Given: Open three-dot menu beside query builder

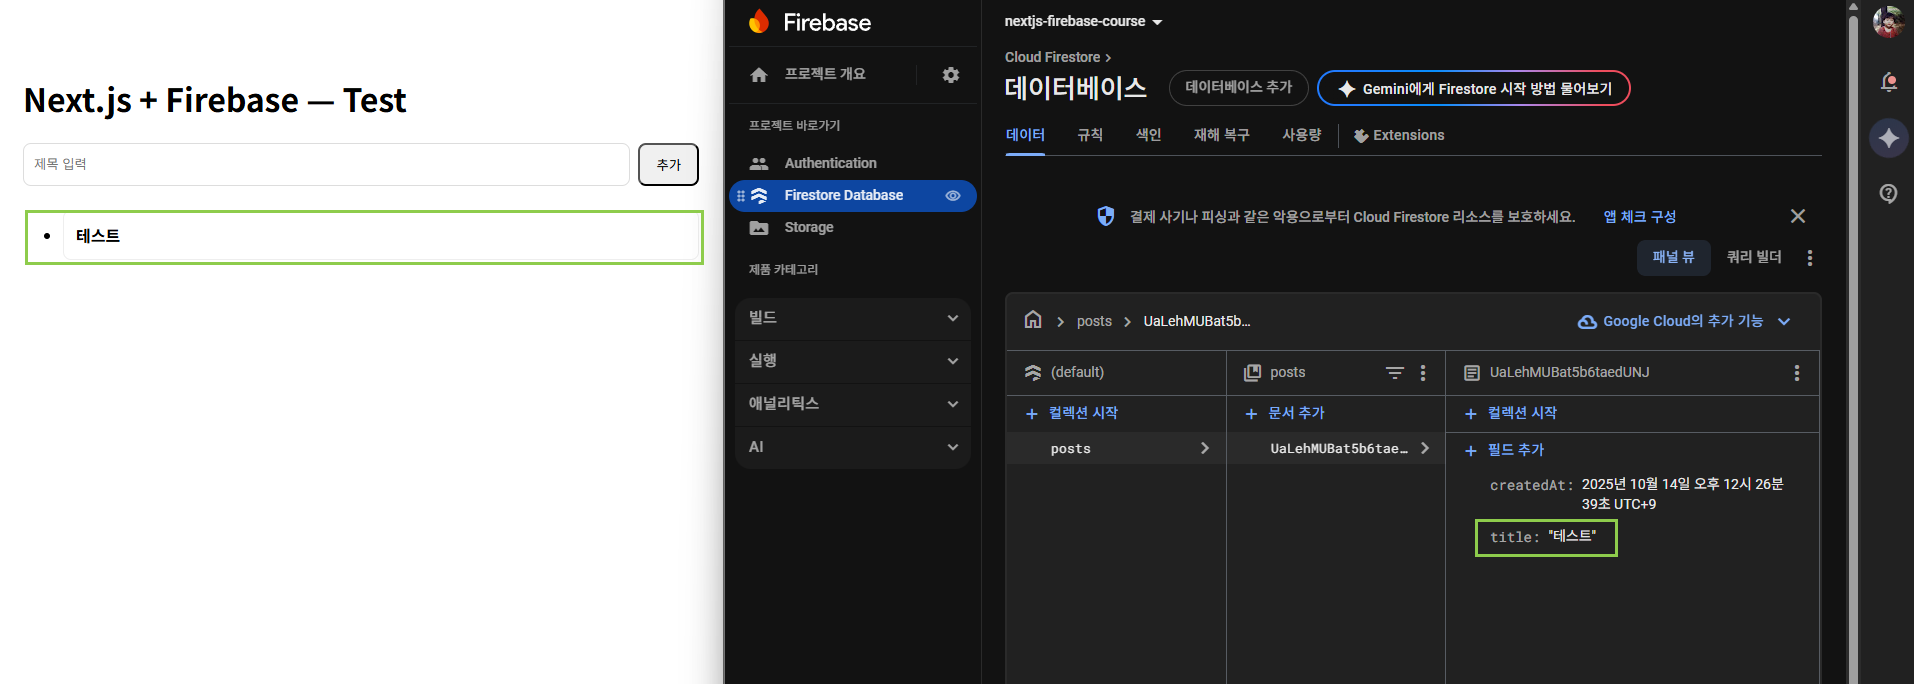Looking at the screenshot, I should coord(1810,258).
